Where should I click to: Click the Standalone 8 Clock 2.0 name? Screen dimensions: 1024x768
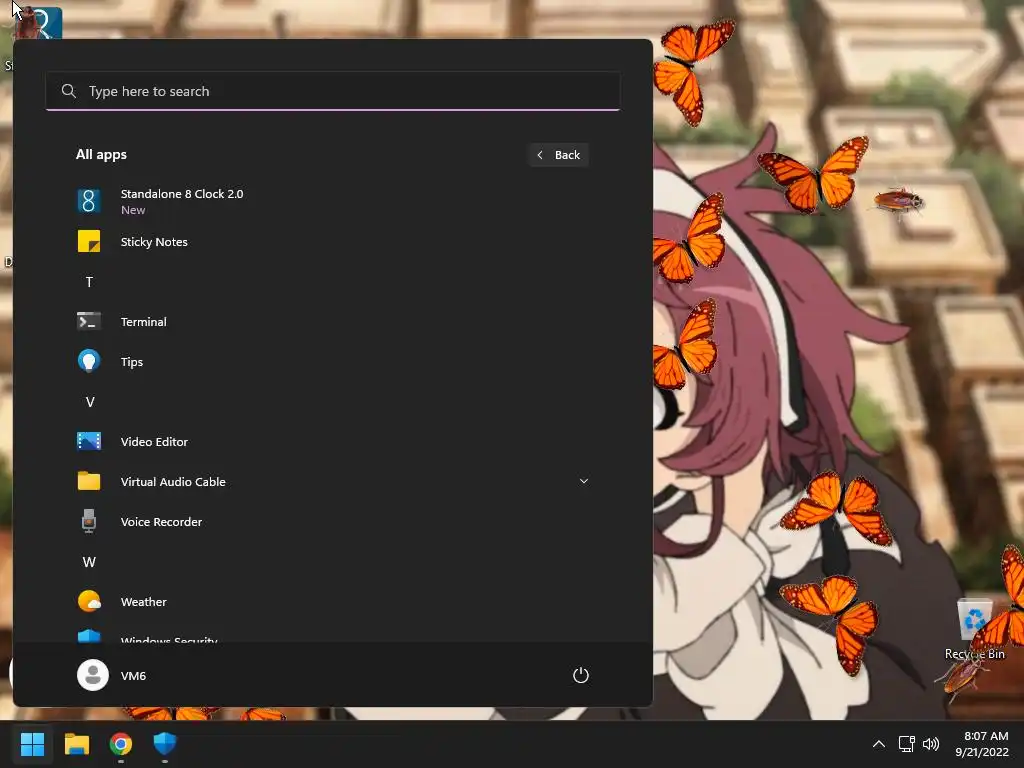(x=182, y=194)
